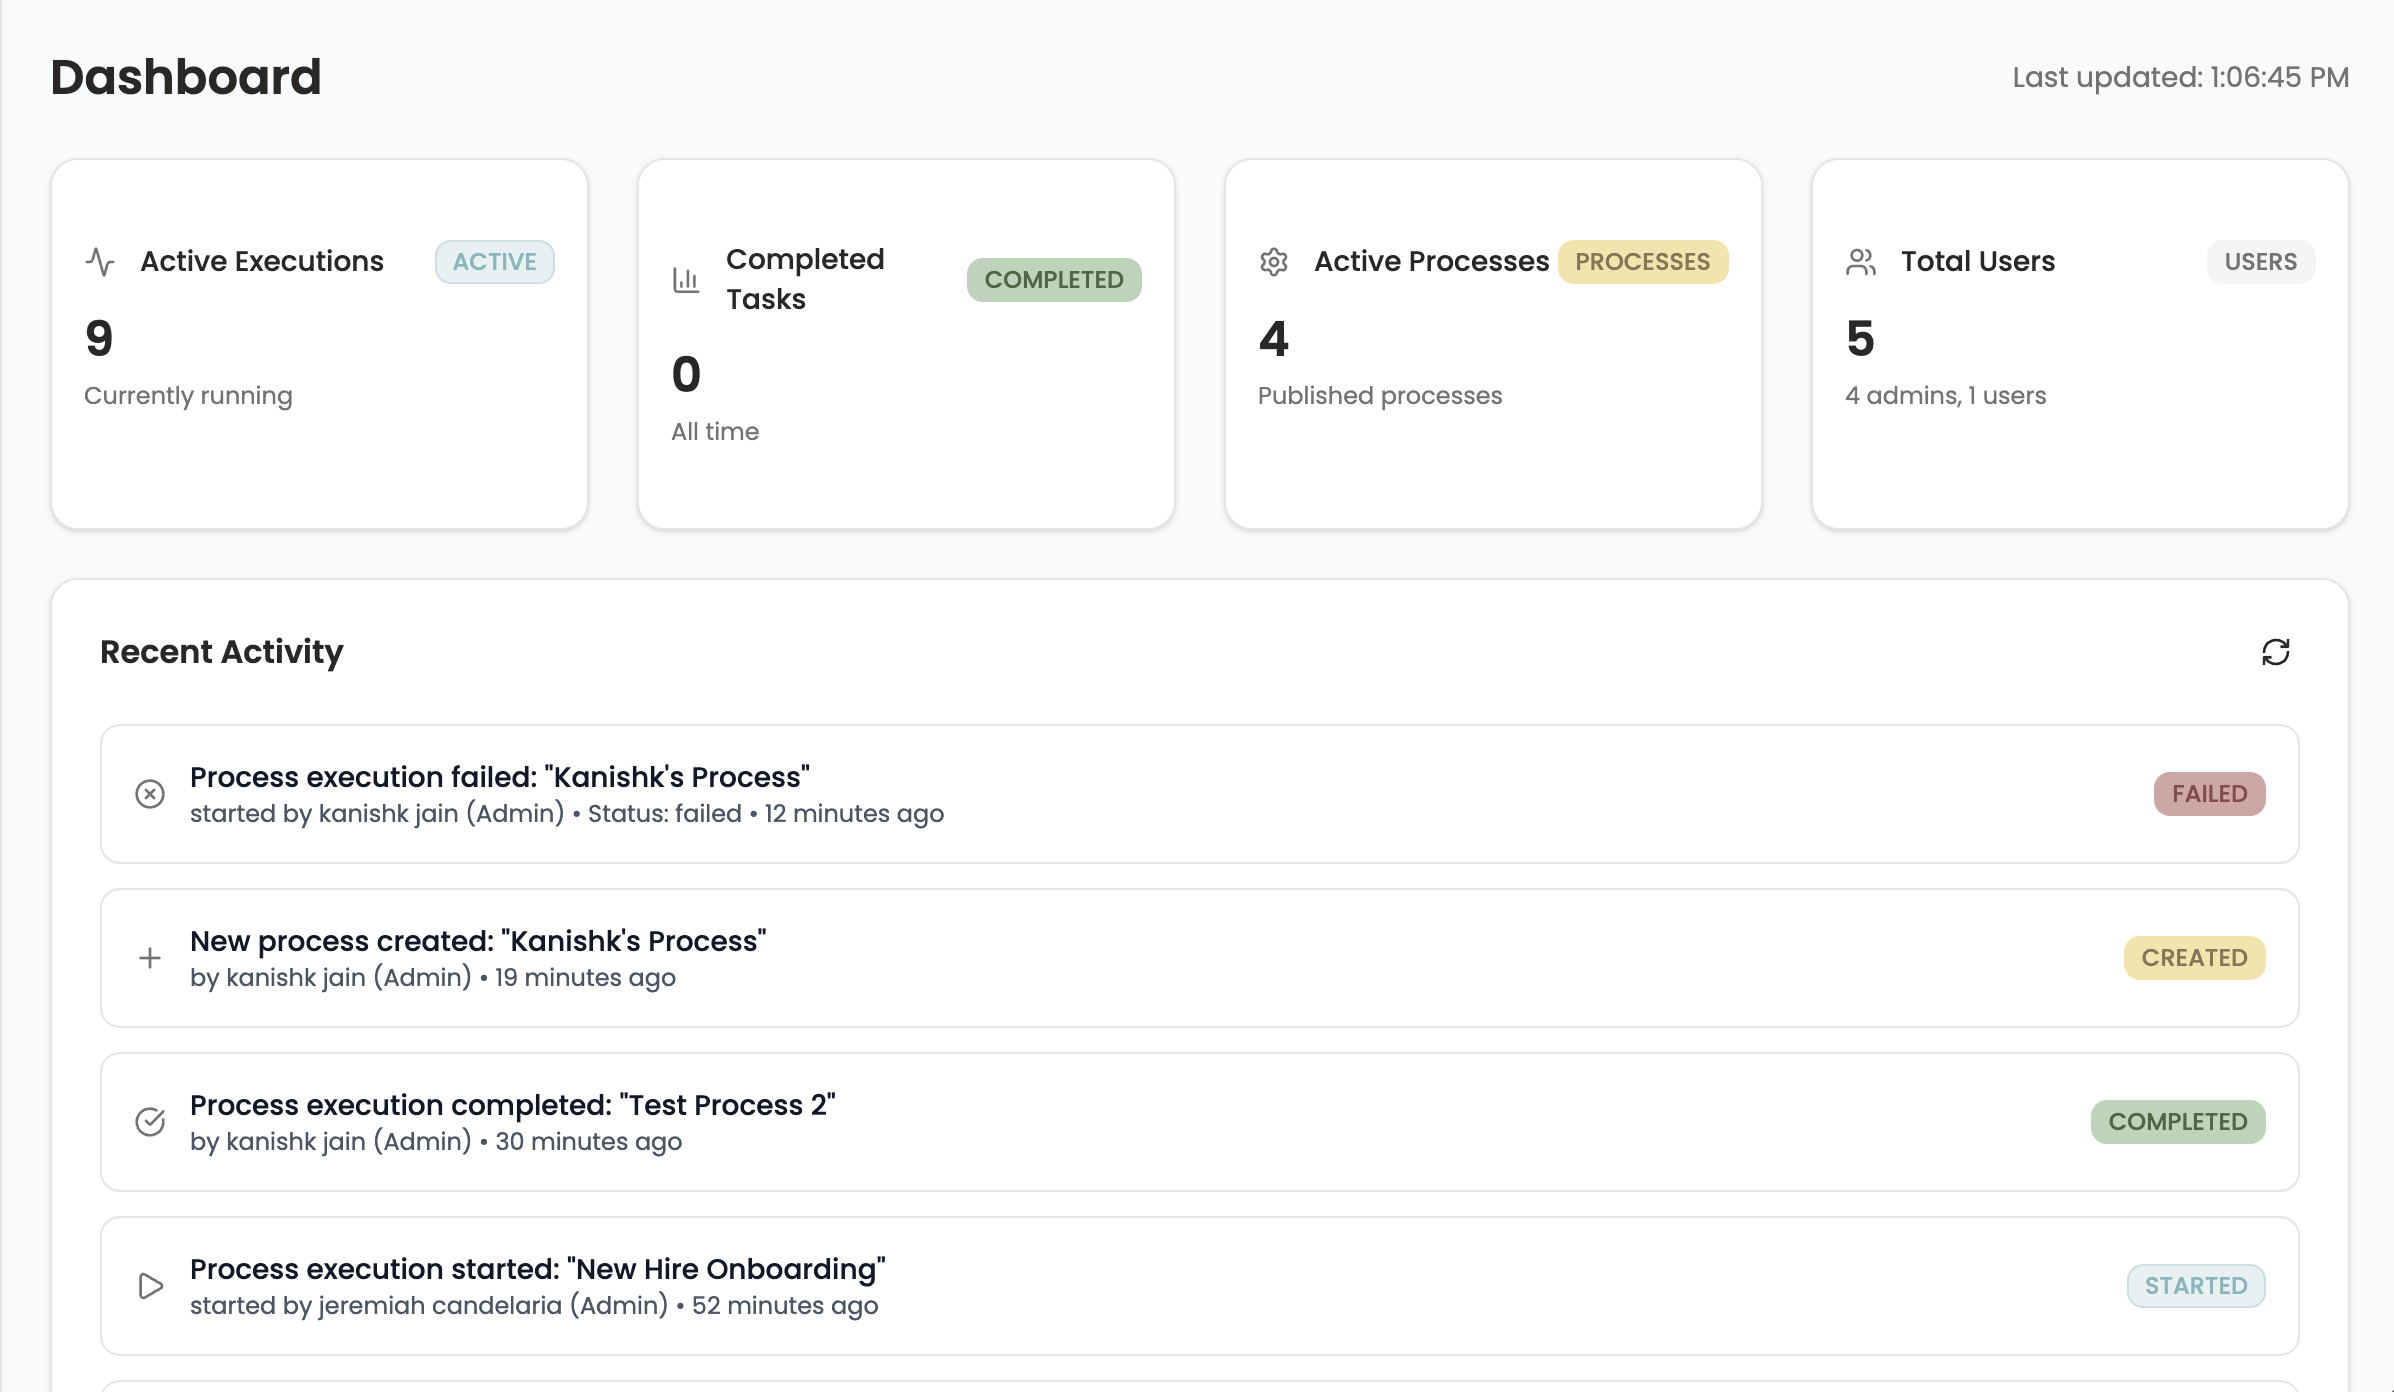Select the Dashboard heading

point(185,76)
